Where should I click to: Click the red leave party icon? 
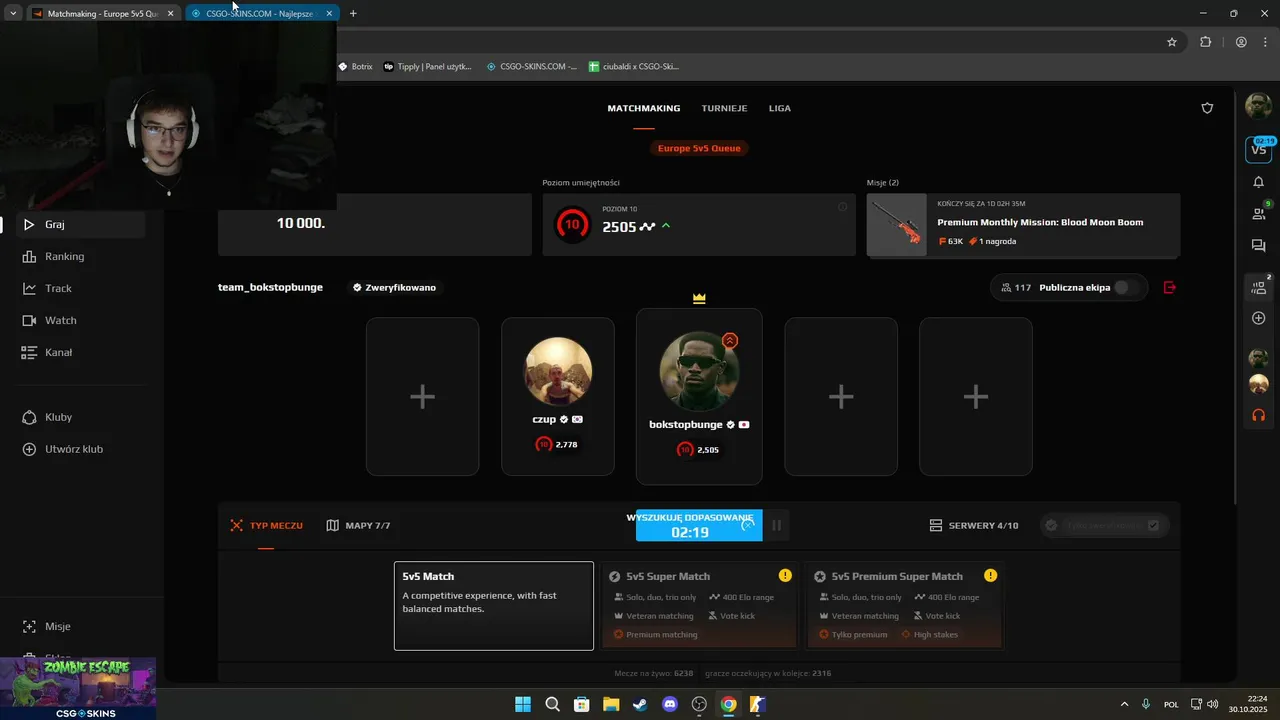1170,287
